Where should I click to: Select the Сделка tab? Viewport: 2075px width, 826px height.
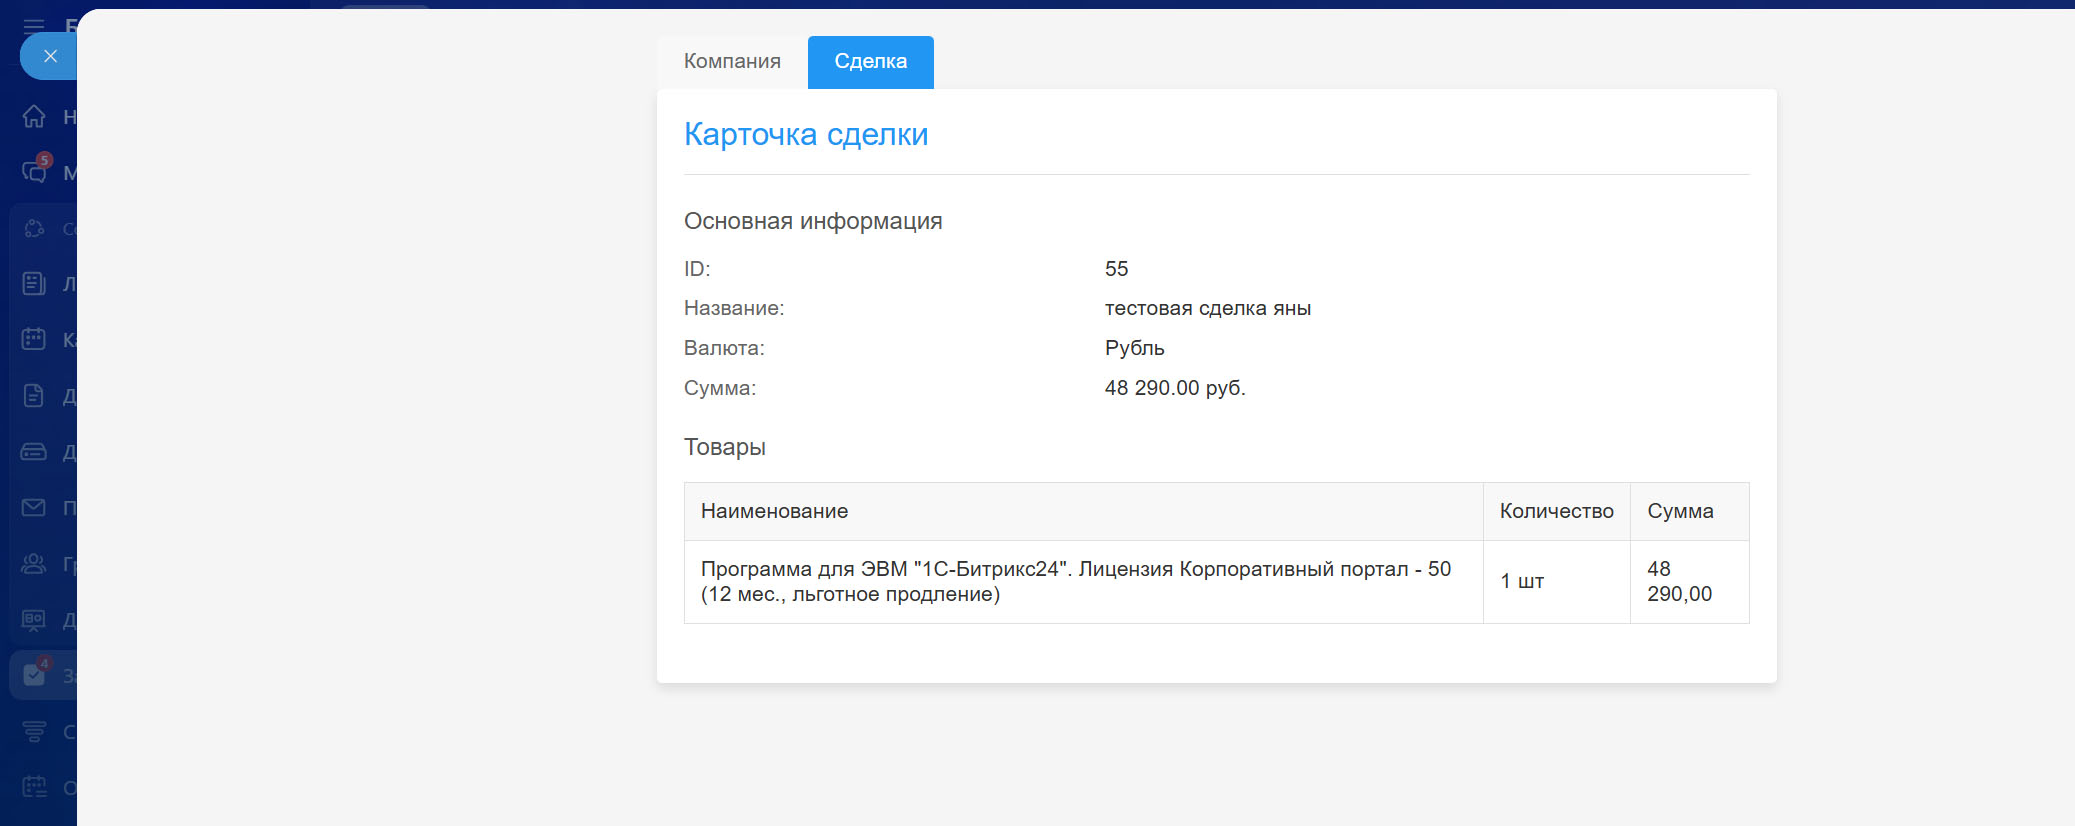click(870, 62)
